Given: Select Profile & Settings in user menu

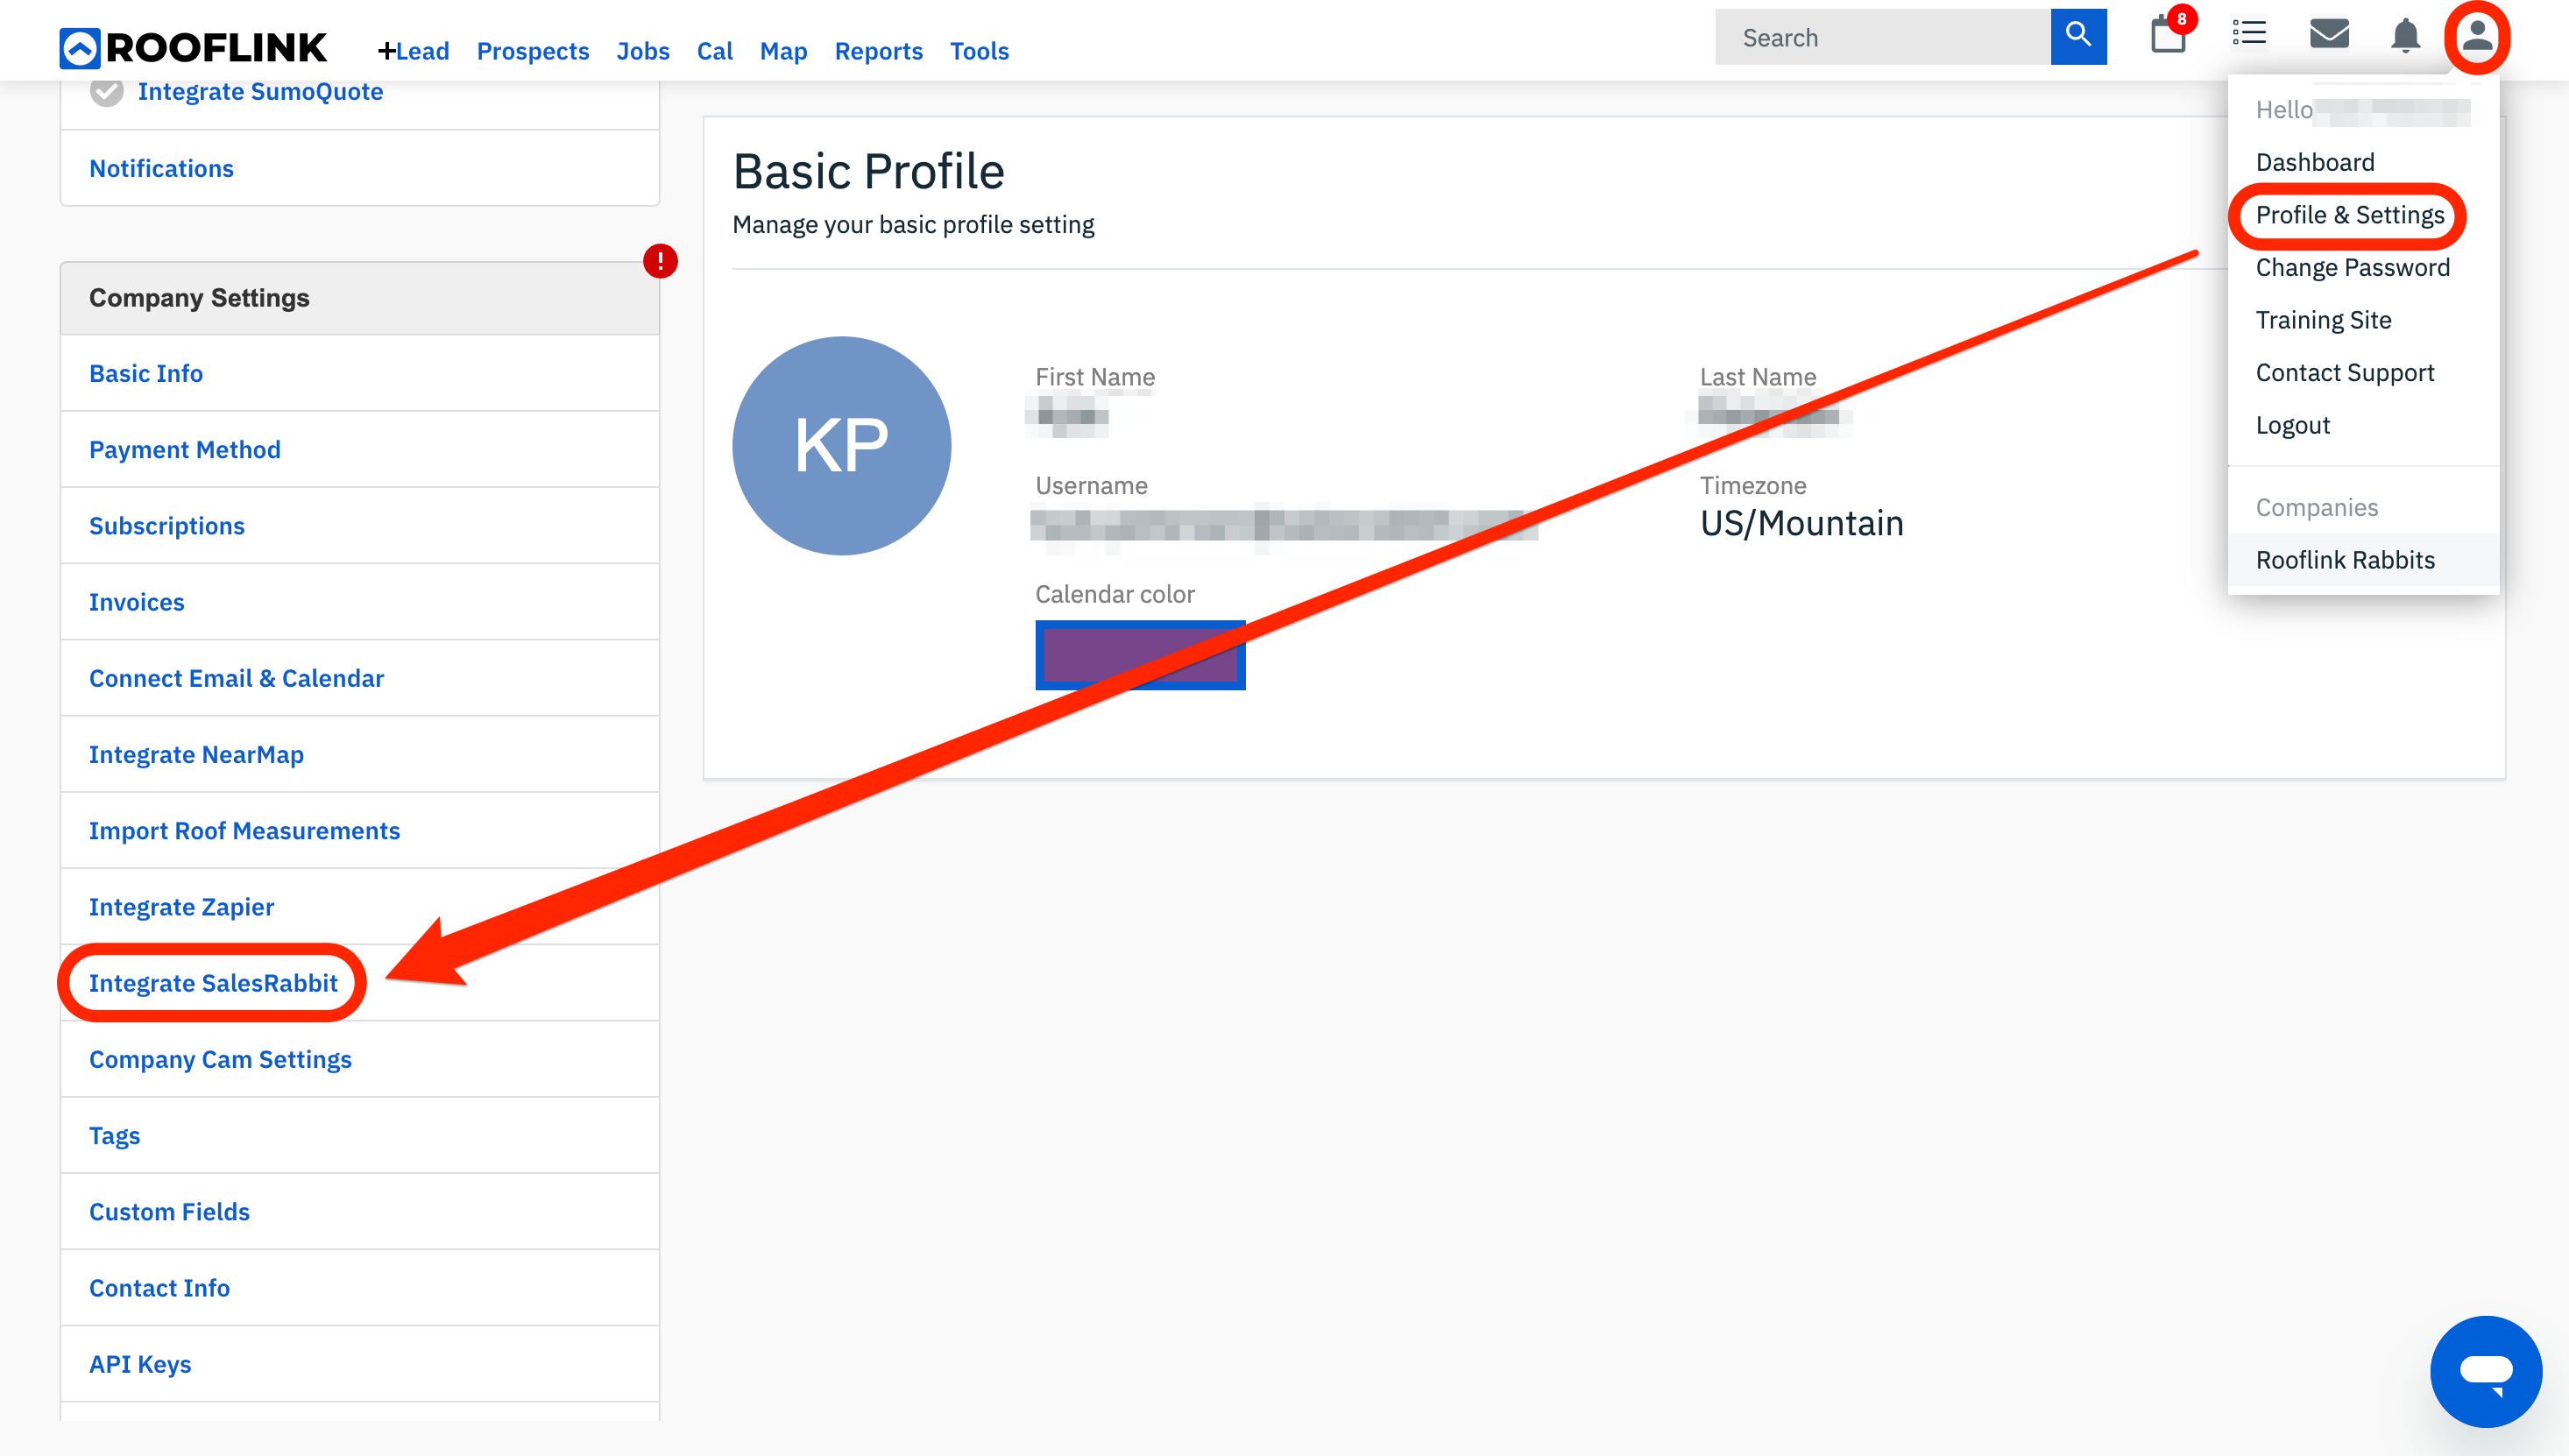Looking at the screenshot, I should click(x=2350, y=215).
